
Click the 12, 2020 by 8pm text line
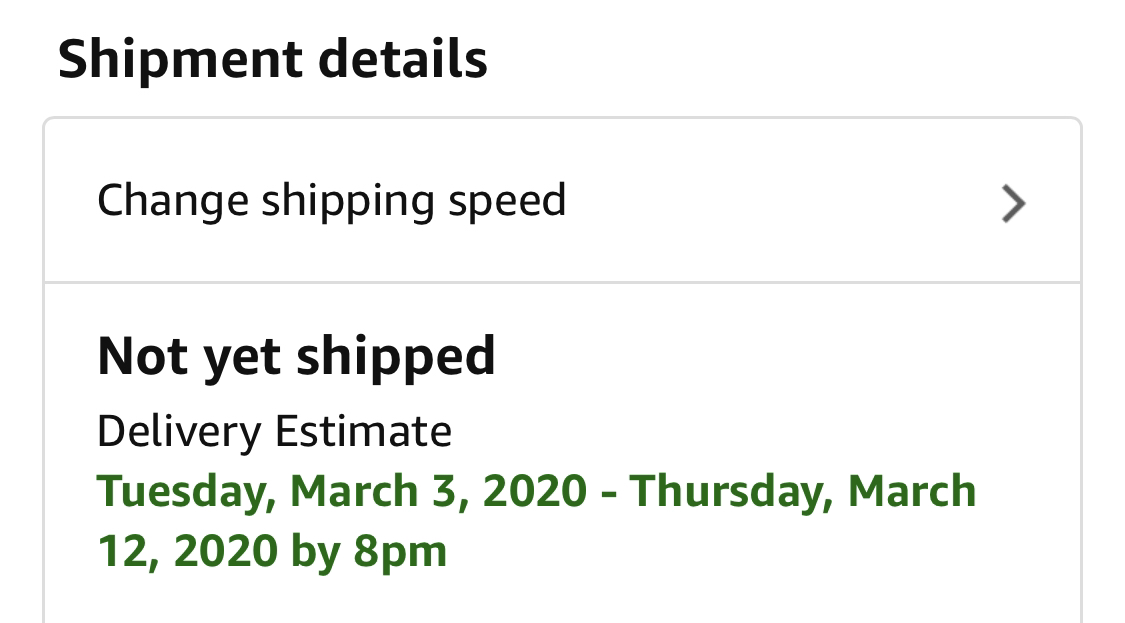point(272,551)
